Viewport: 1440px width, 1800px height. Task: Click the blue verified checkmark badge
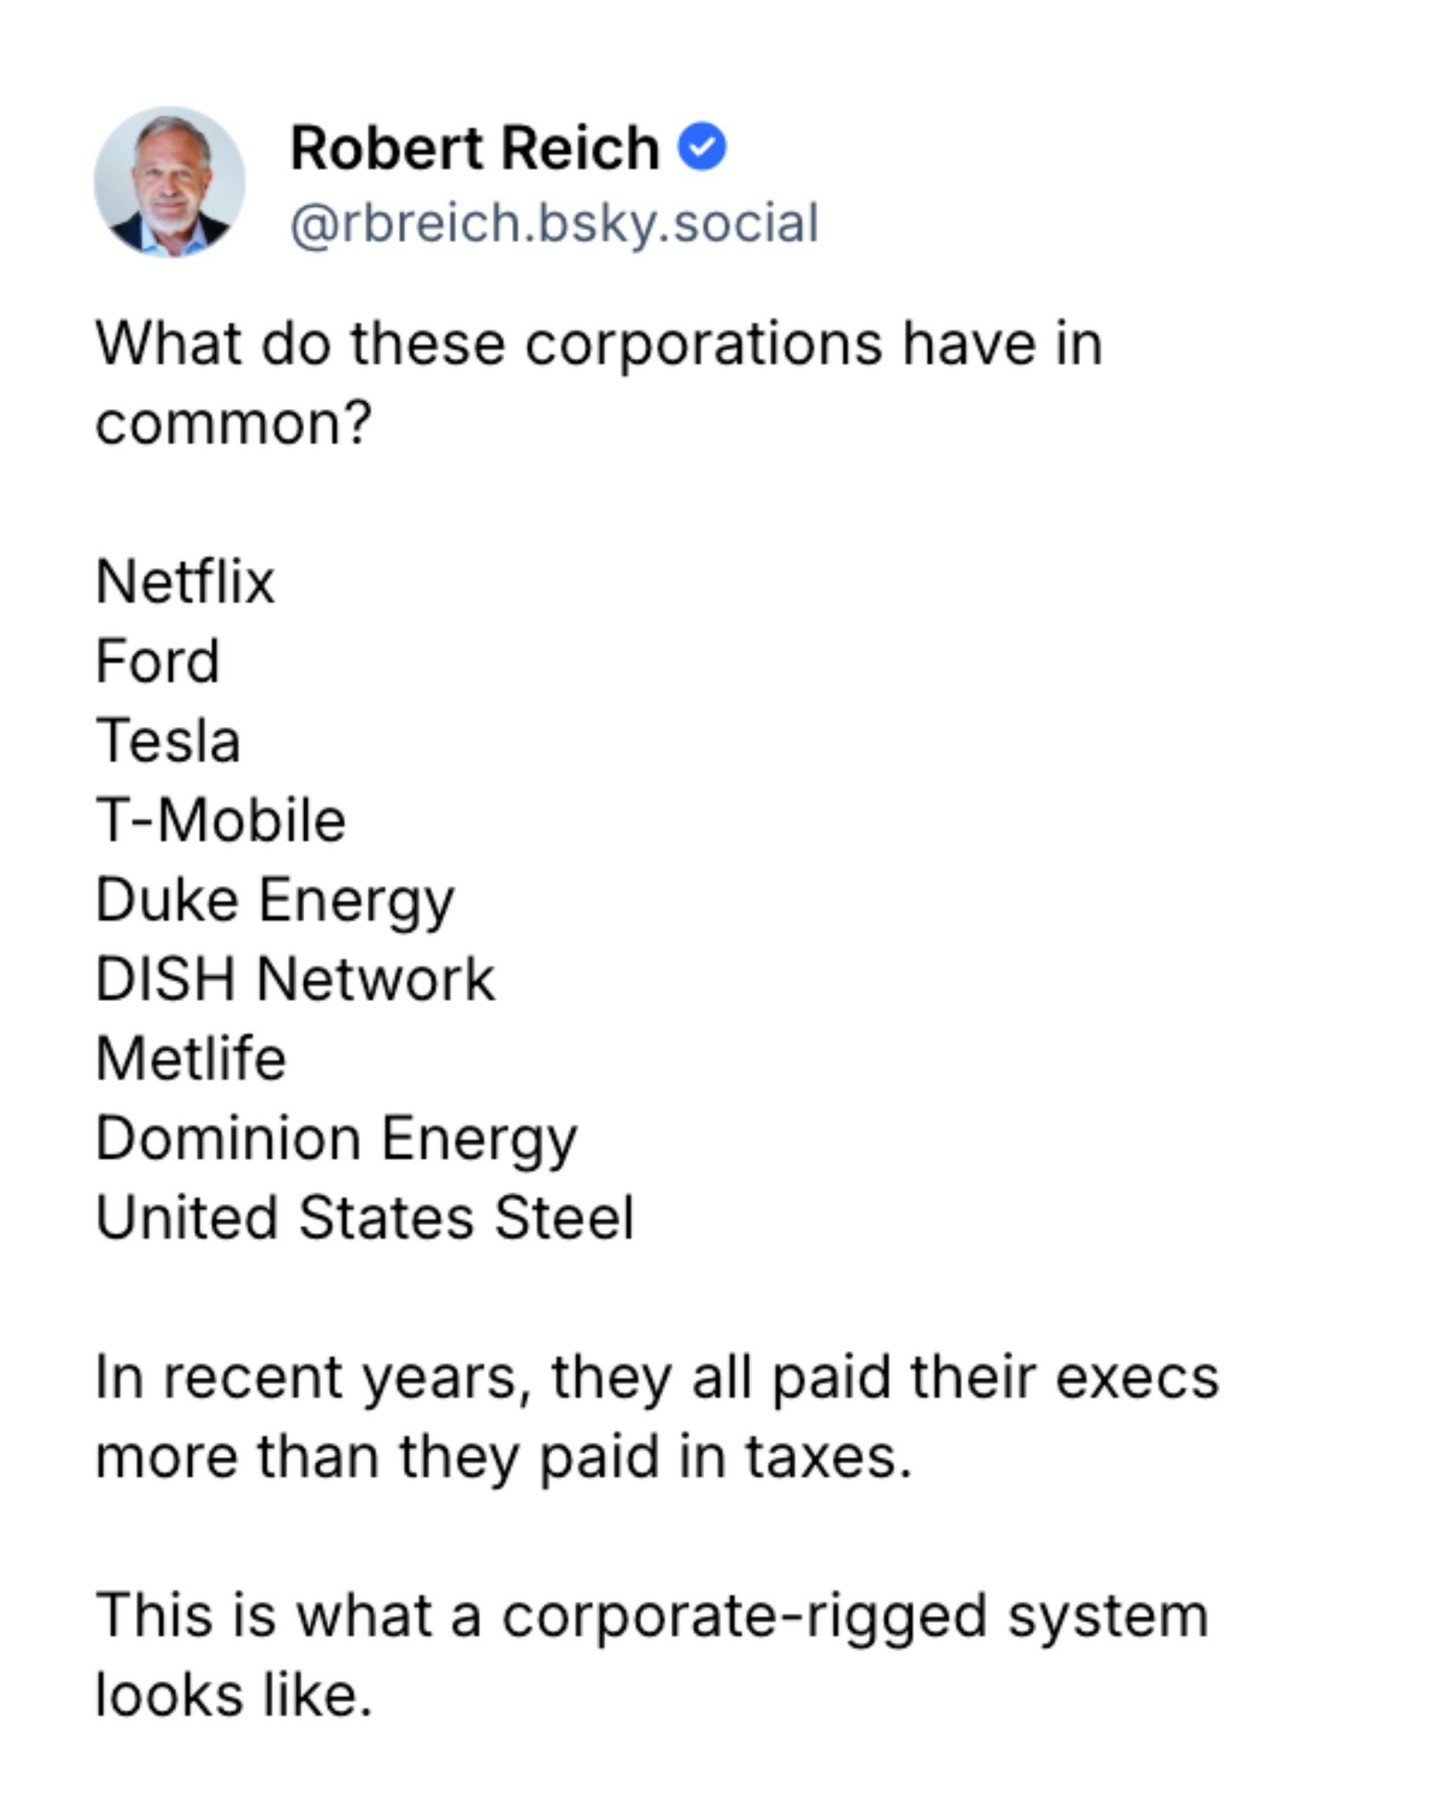coord(702,147)
